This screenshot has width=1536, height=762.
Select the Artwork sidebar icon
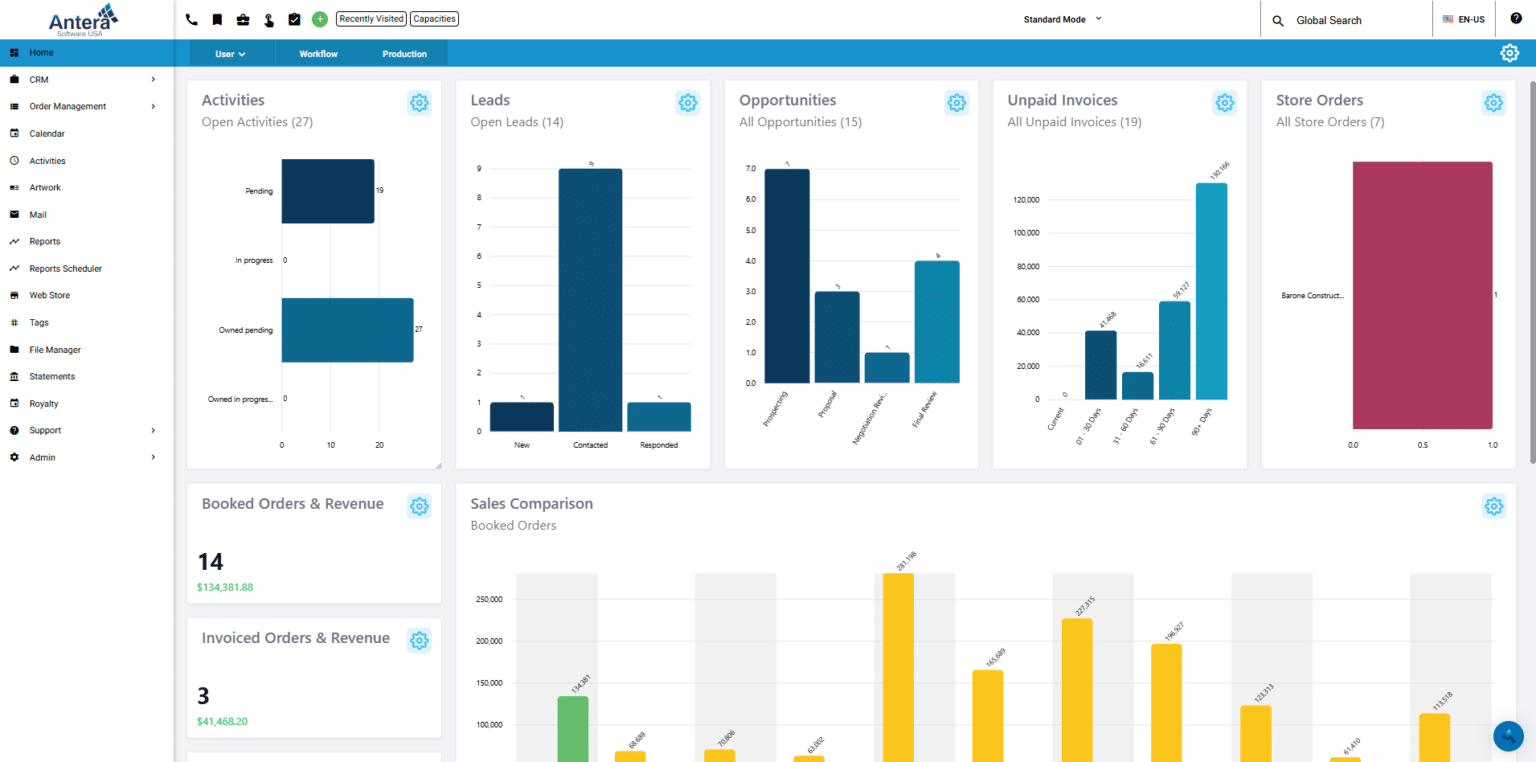[x=44, y=187]
